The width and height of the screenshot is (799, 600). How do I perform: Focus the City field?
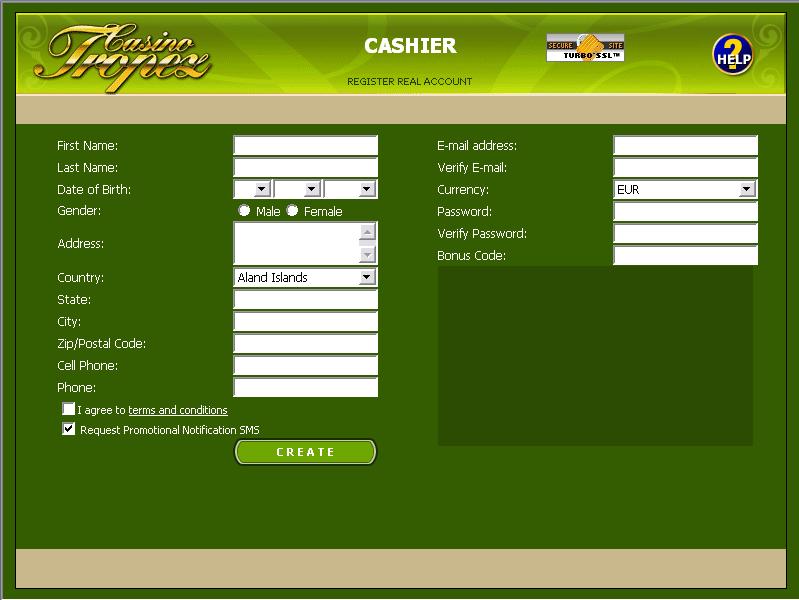pyautogui.click(x=305, y=321)
